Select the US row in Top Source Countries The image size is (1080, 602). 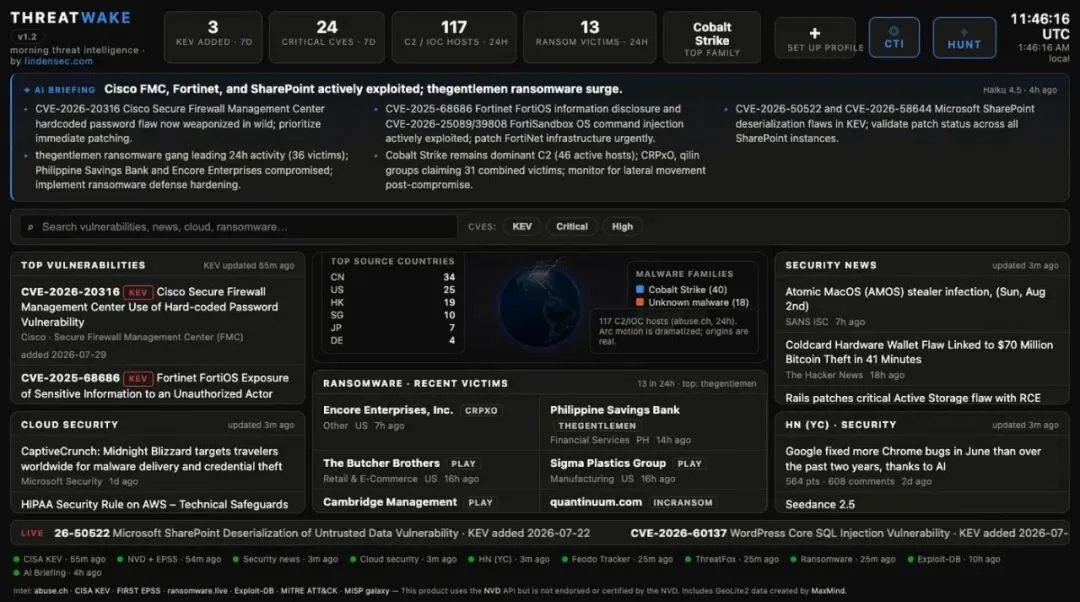(x=393, y=290)
